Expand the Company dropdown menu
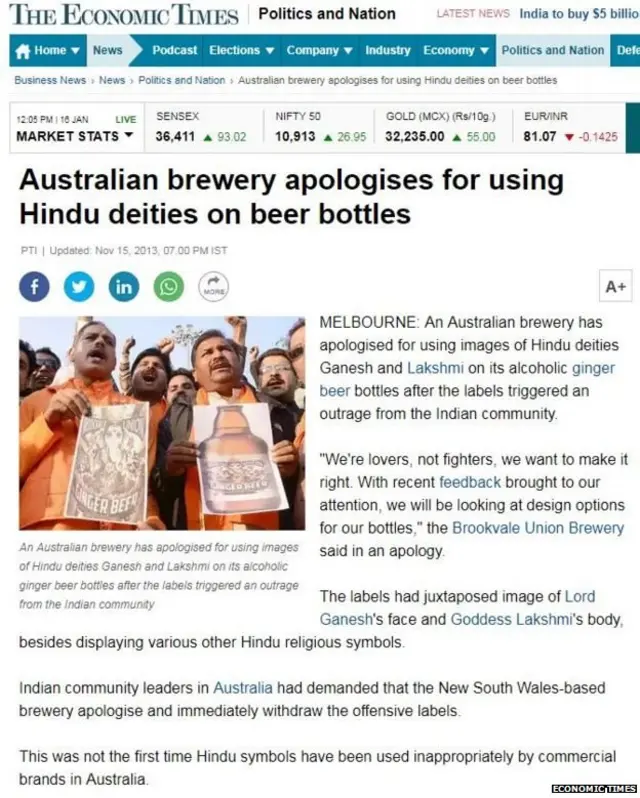The height and width of the screenshot is (798, 640). 319,50
